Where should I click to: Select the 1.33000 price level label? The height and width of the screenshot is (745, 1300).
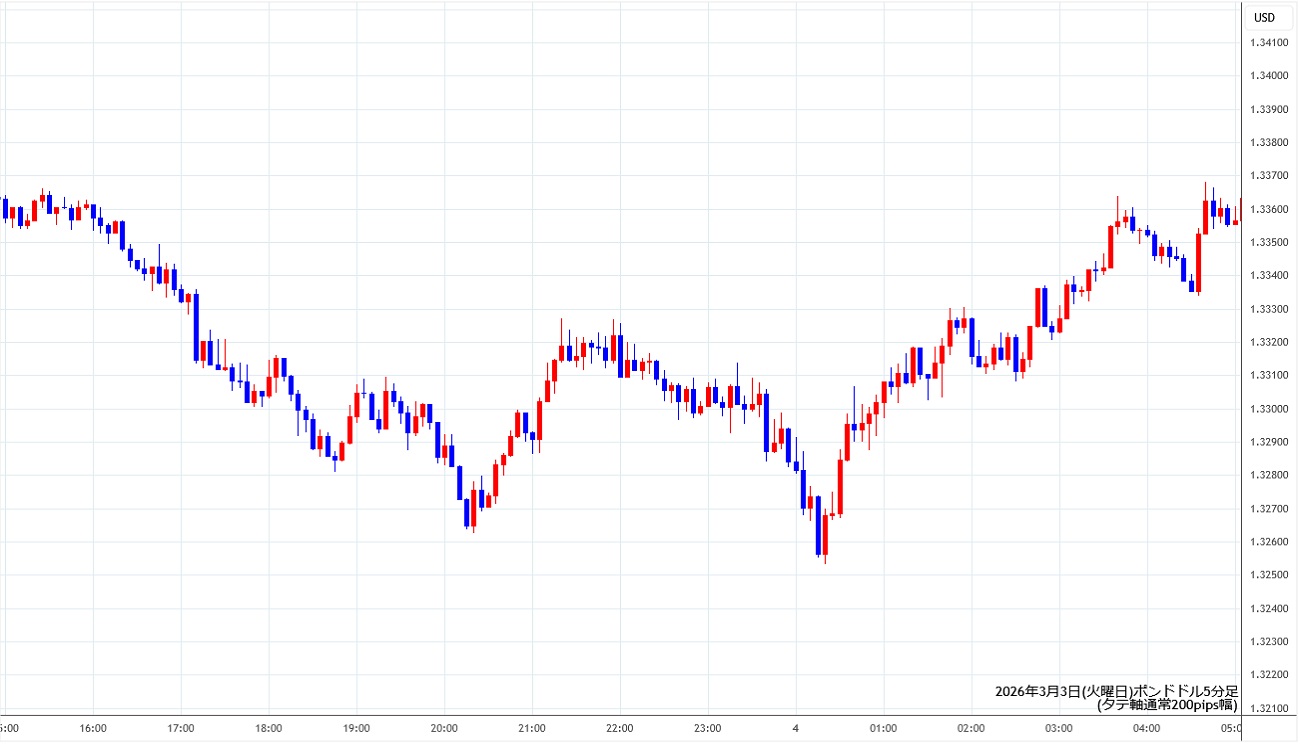point(1268,408)
